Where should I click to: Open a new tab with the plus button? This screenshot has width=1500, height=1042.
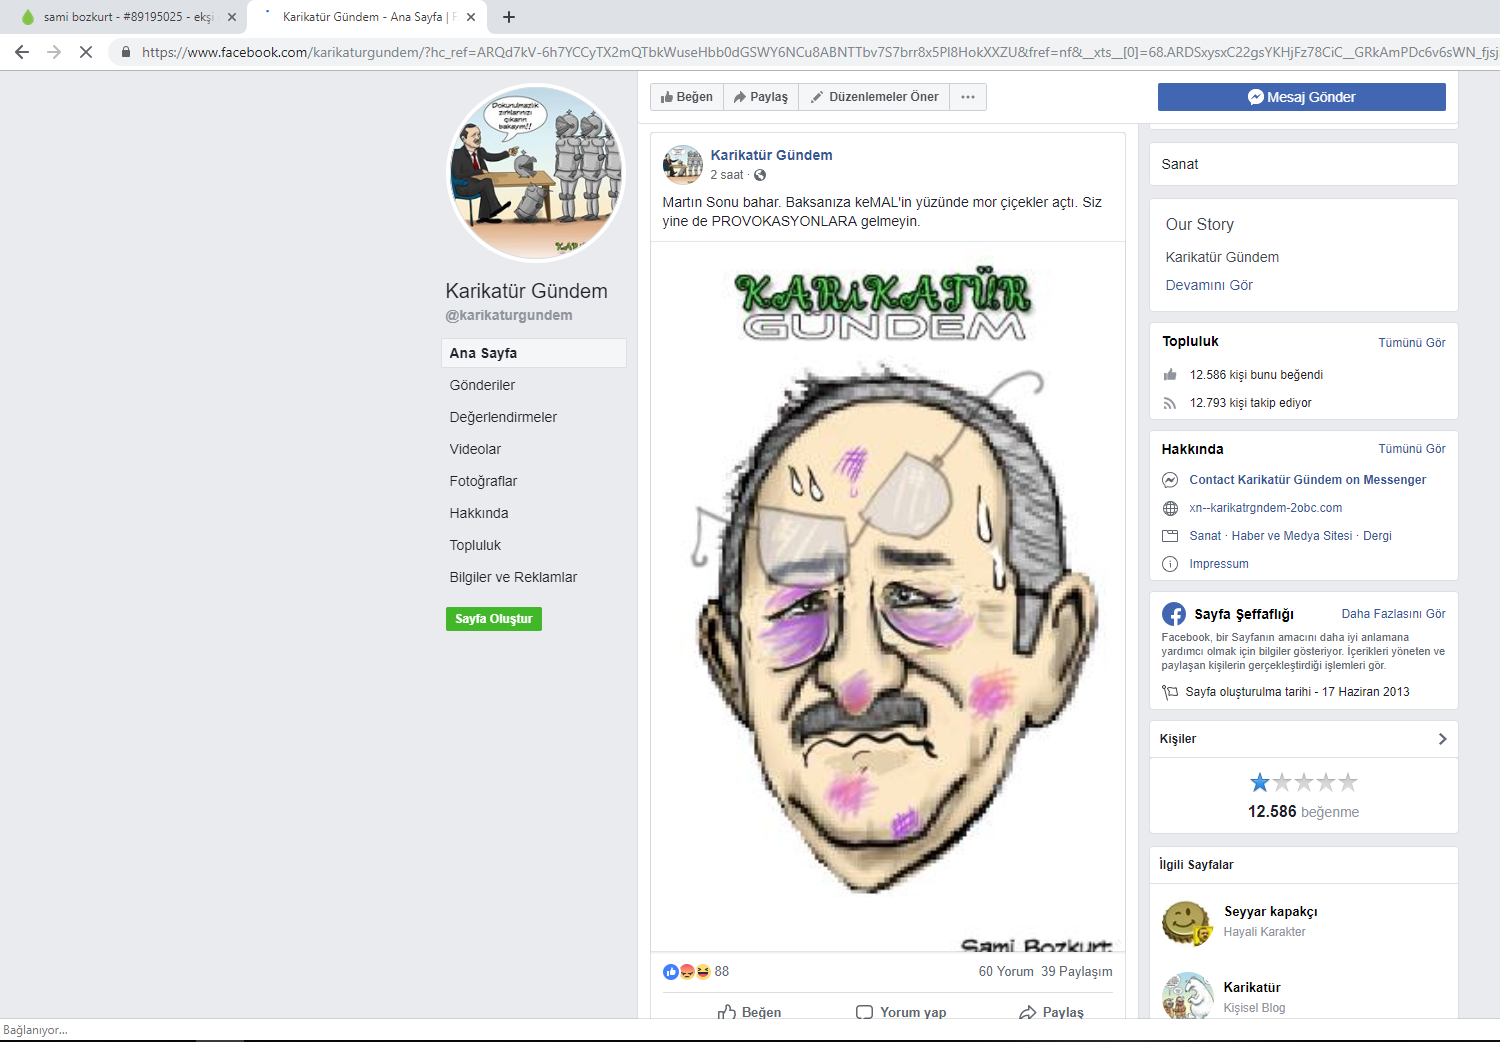coord(509,17)
